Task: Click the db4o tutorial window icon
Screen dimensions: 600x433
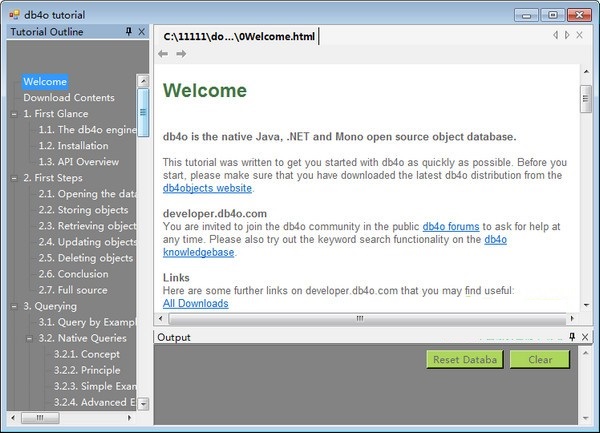Action: click(14, 15)
